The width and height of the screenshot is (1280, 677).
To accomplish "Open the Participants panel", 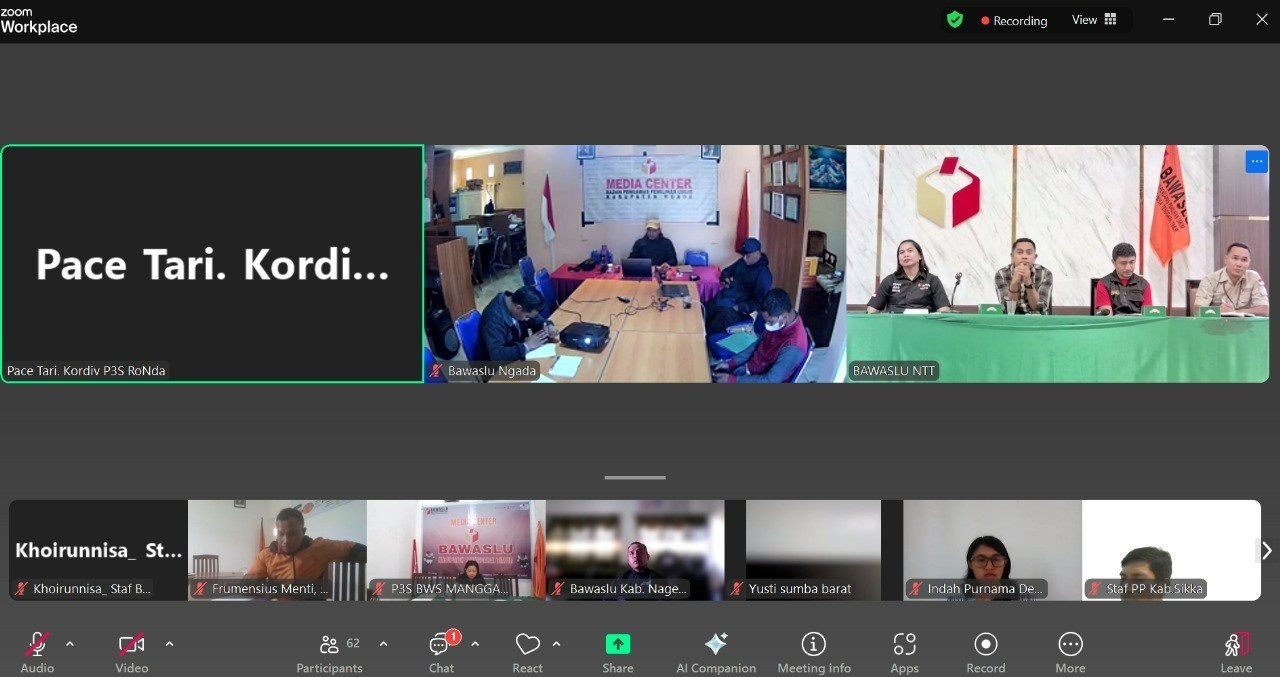I will pos(329,645).
